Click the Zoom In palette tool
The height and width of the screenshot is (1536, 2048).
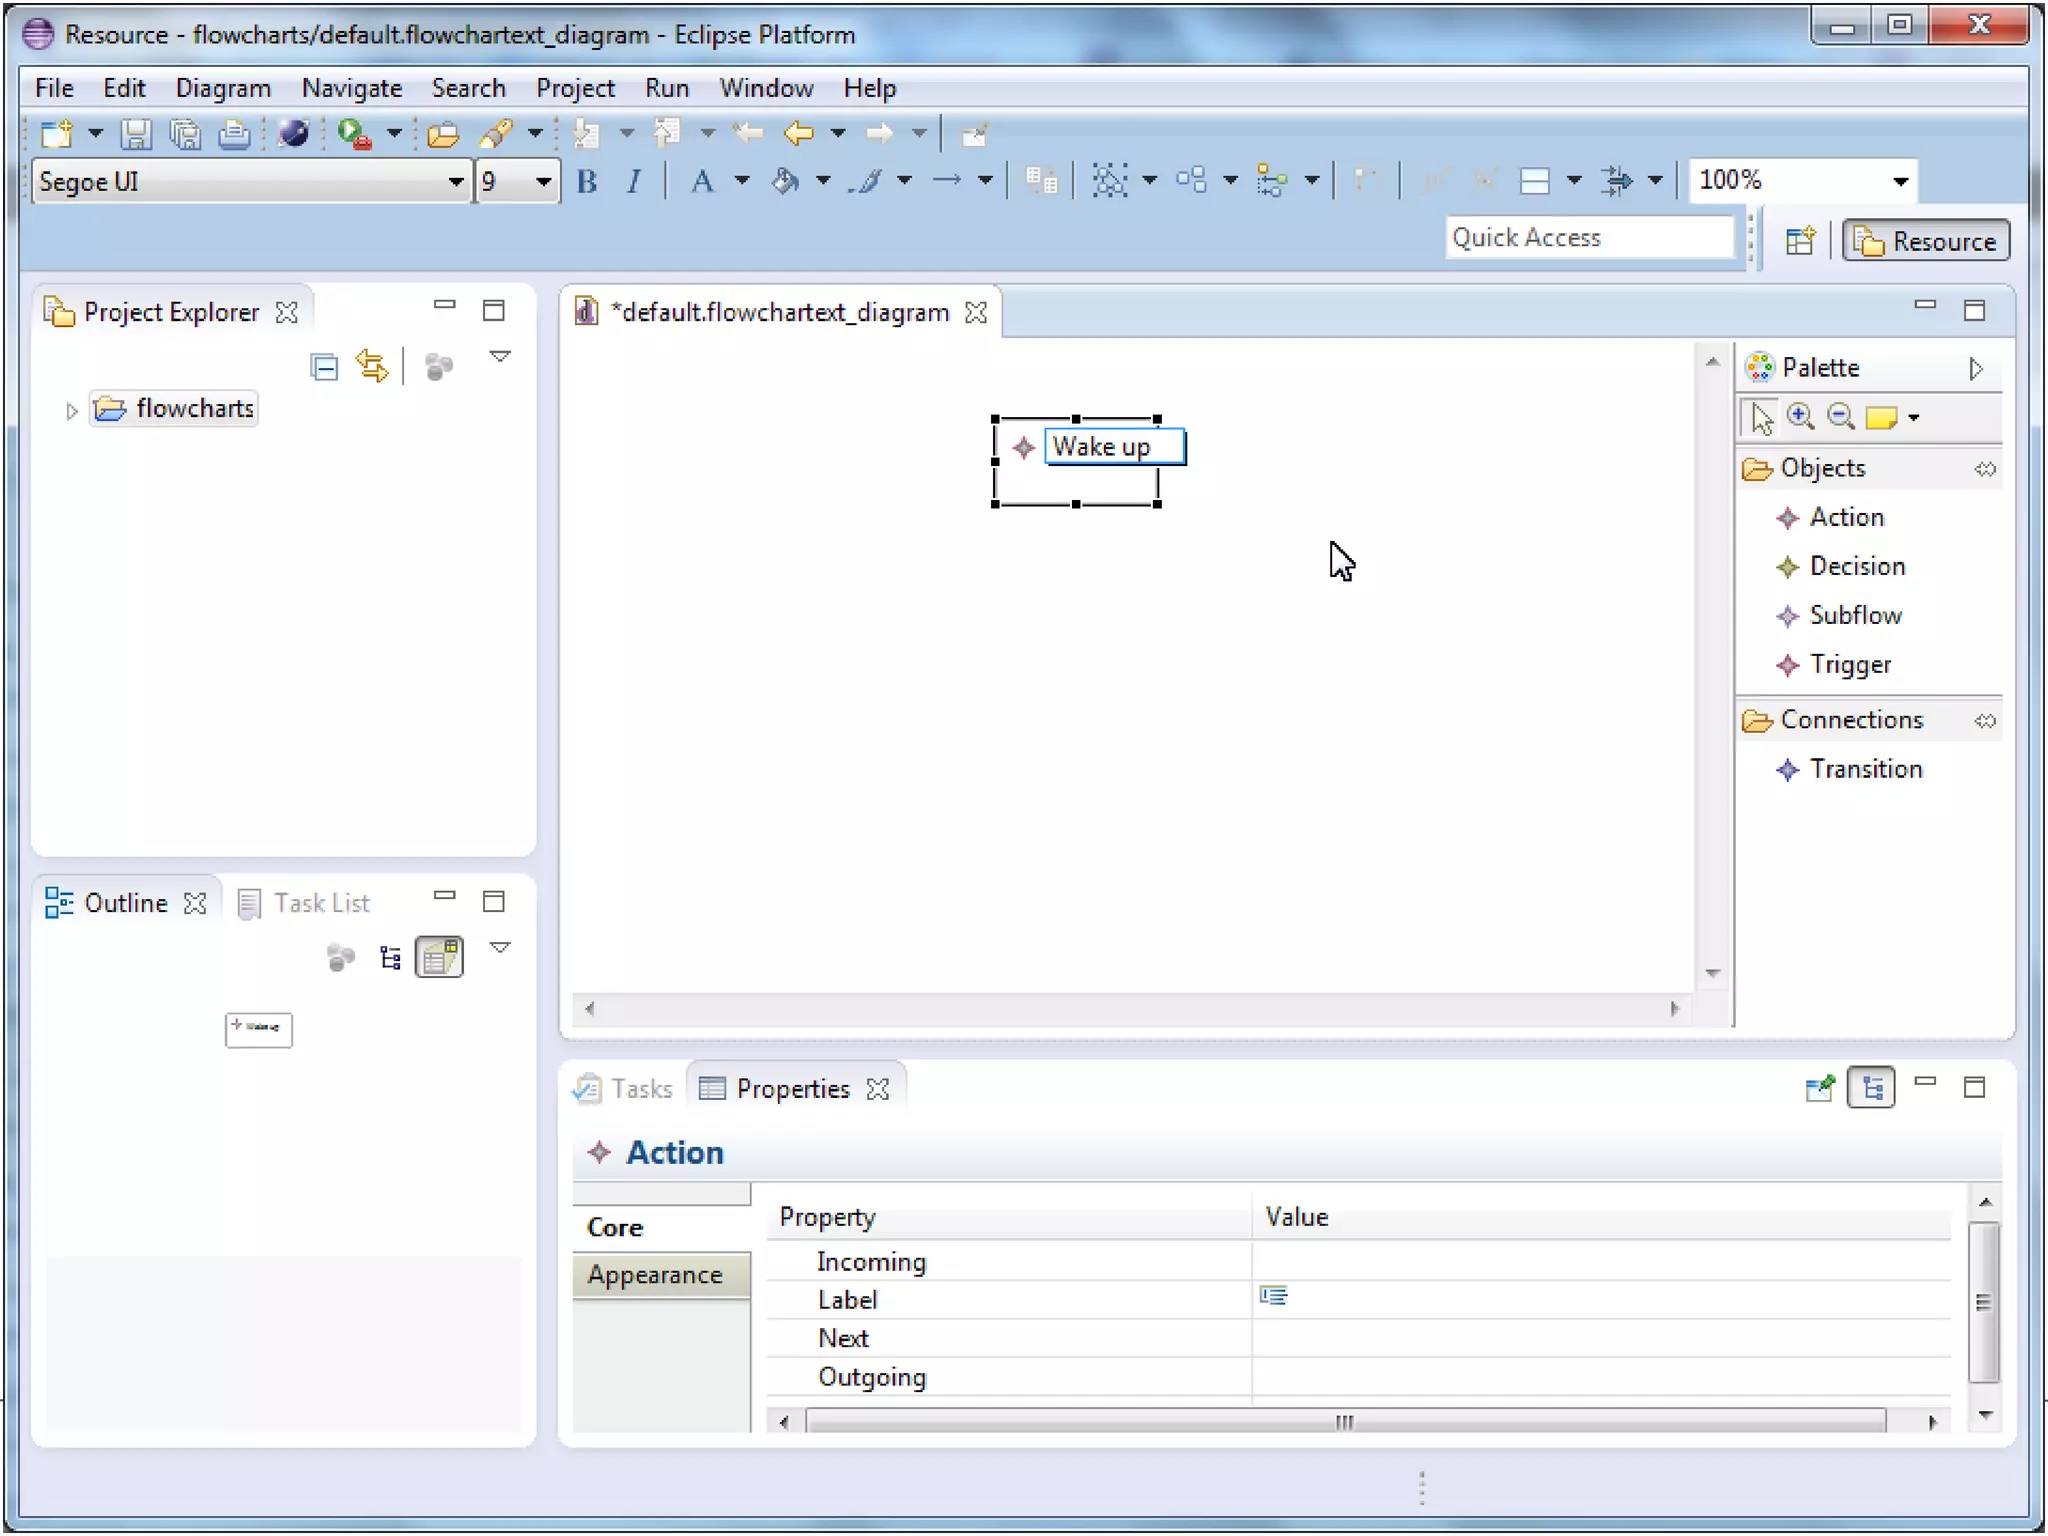pyautogui.click(x=1800, y=416)
